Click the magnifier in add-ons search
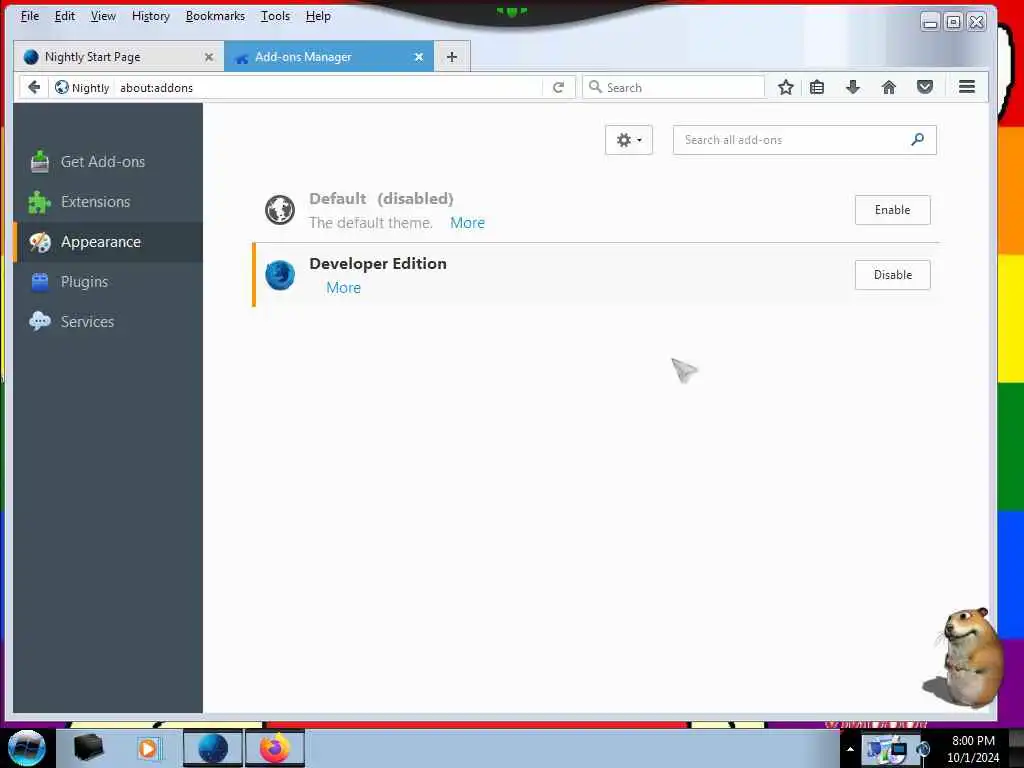 [918, 139]
